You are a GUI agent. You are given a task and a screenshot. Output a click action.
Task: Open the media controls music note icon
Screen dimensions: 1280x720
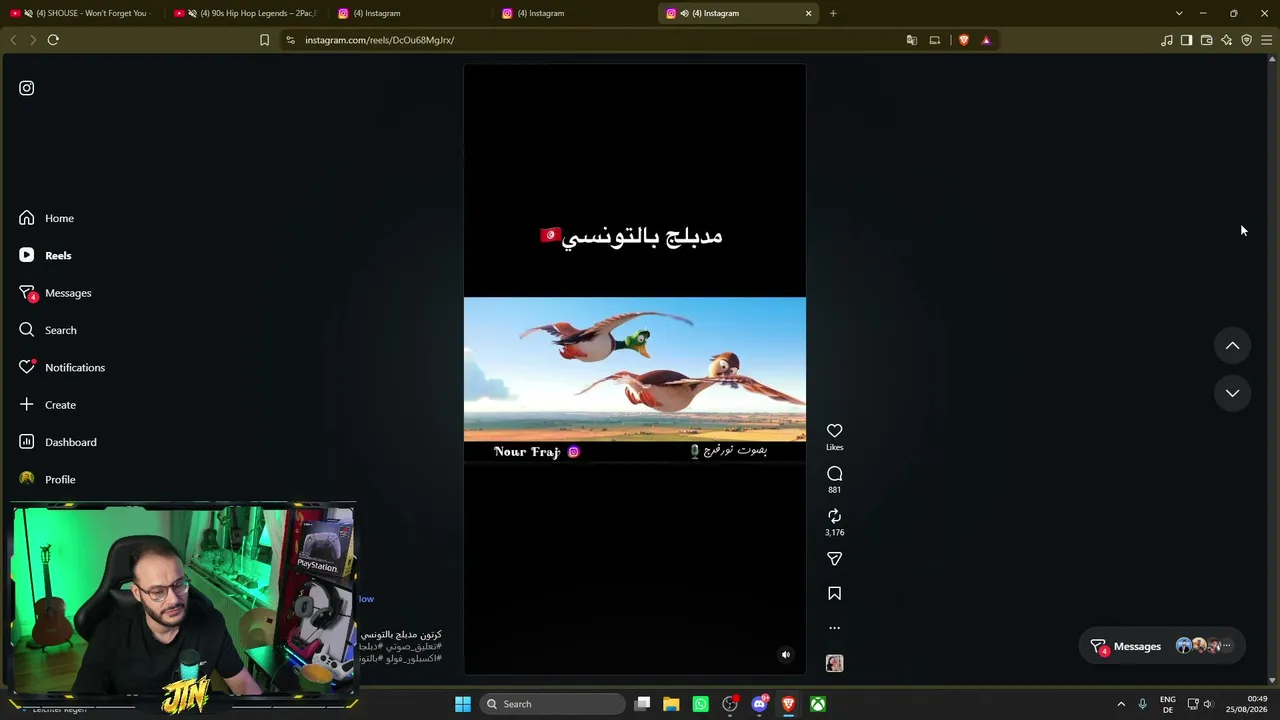[x=1167, y=40]
